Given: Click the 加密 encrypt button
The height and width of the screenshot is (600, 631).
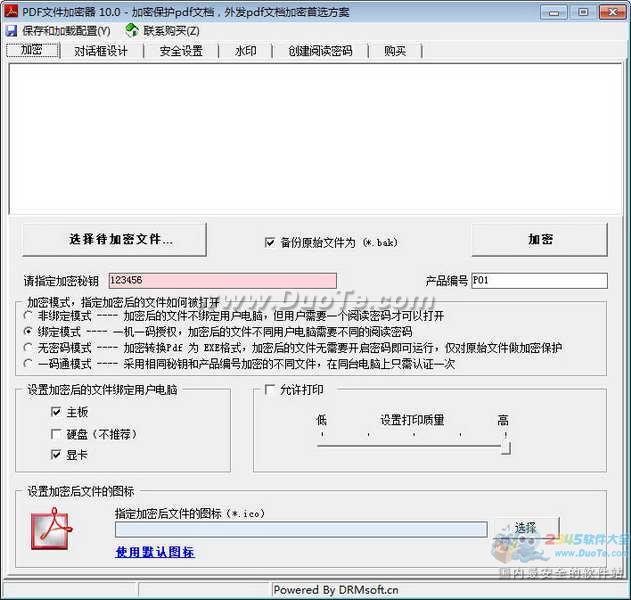Looking at the screenshot, I should (541, 240).
